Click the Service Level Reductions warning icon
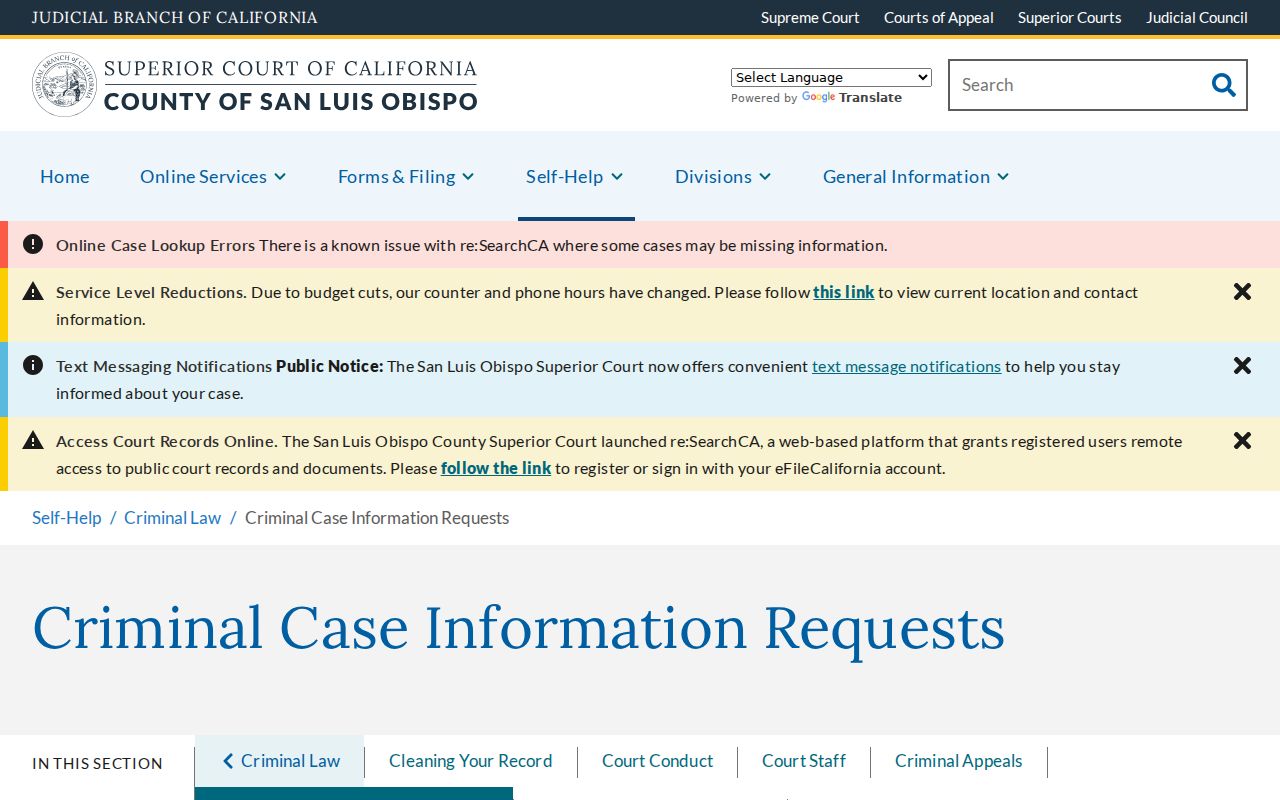Image resolution: width=1280 pixels, height=800 pixels. pos(33,291)
